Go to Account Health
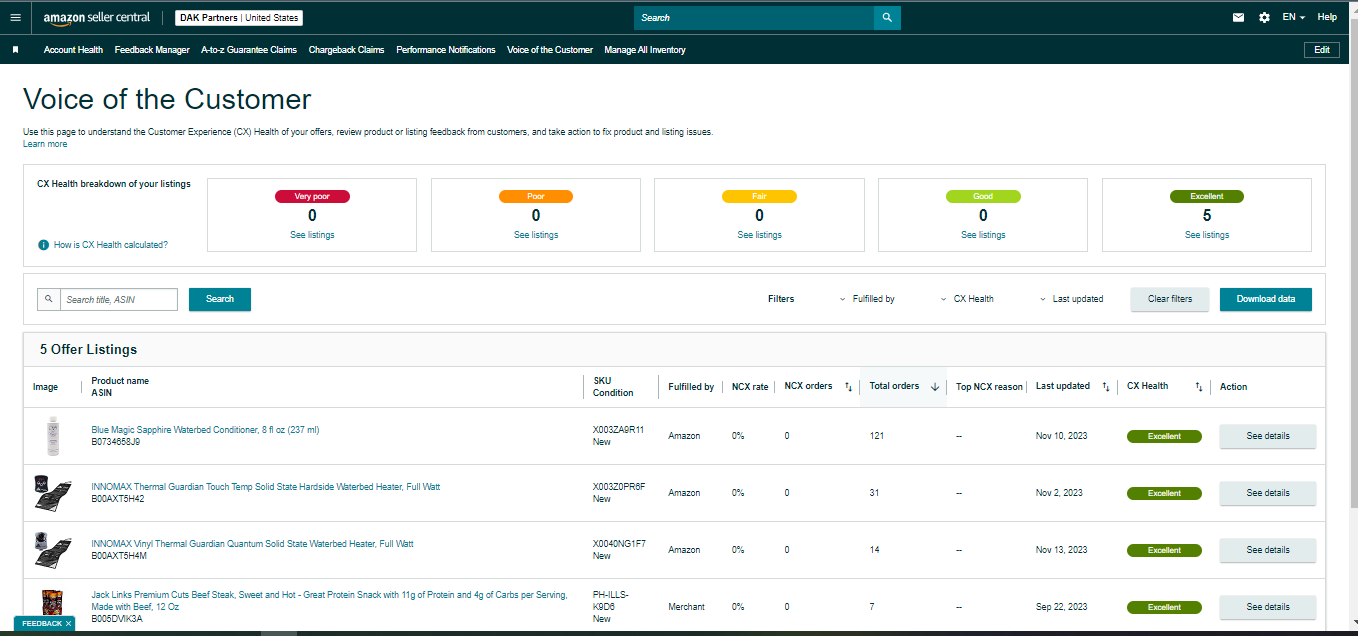This screenshot has width=1358, height=636. 73,50
